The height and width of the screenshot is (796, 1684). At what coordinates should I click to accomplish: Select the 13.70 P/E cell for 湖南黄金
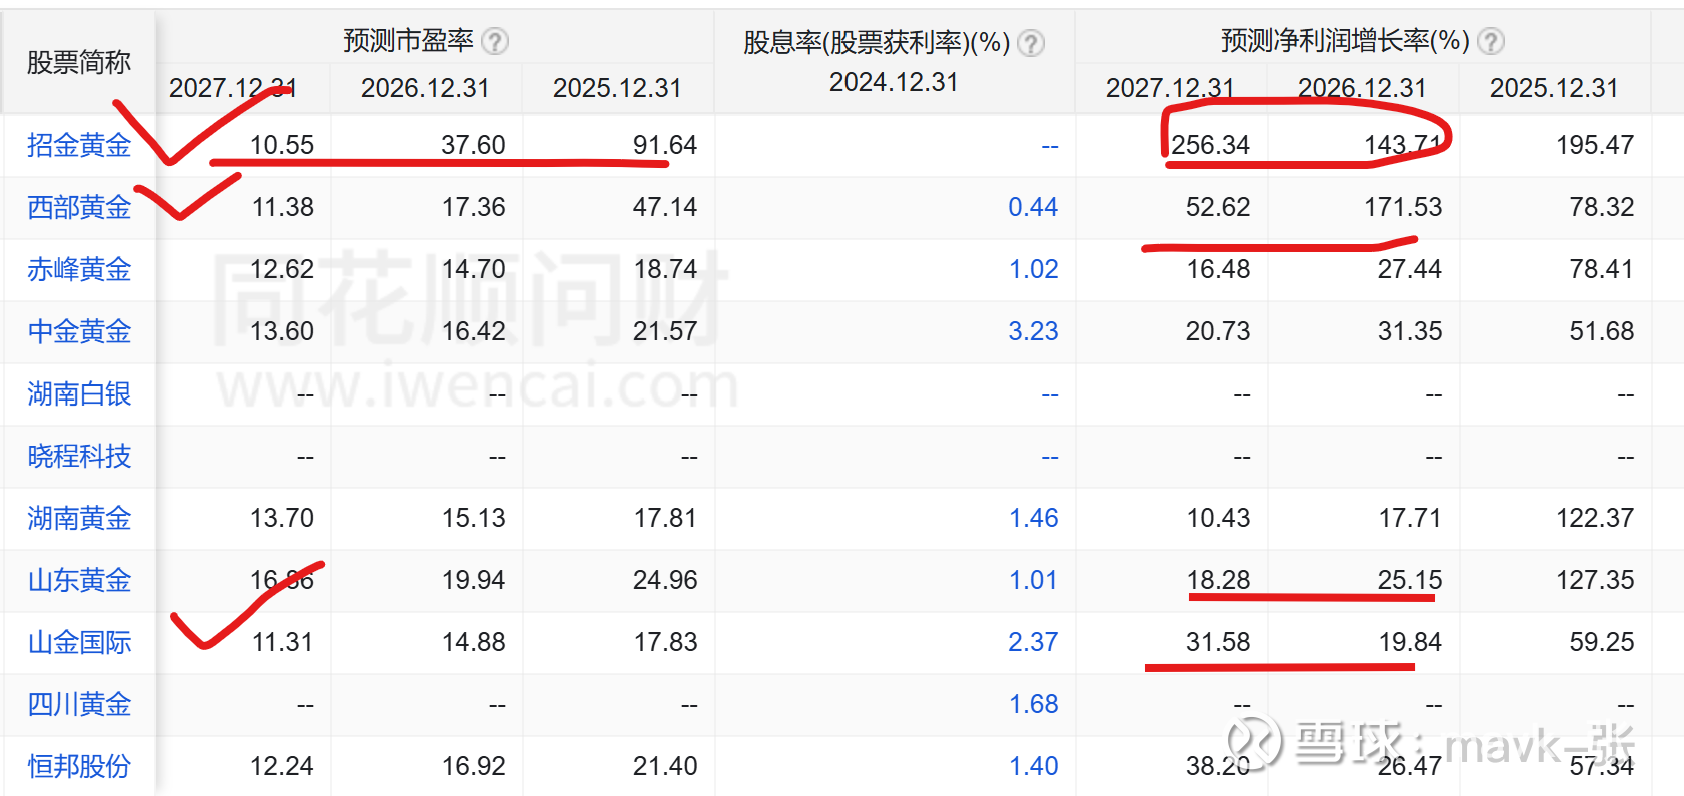pos(282,518)
